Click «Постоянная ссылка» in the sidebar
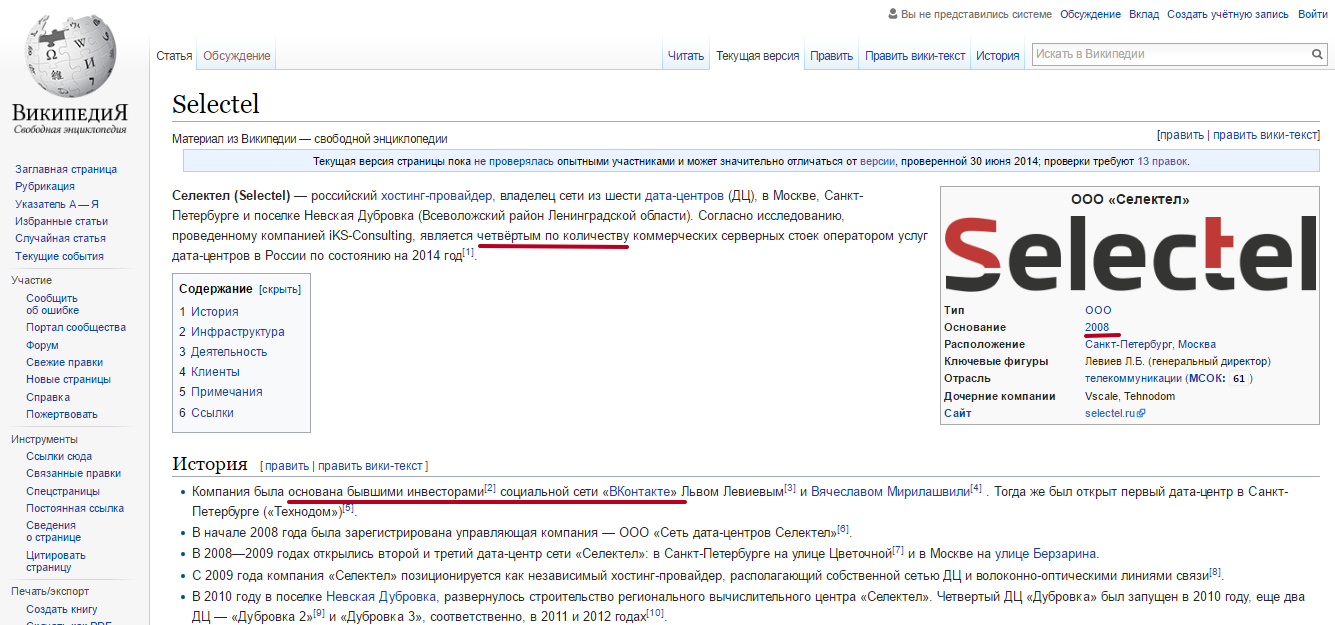Image resolution: width=1335 pixels, height=625 pixels. (75, 508)
